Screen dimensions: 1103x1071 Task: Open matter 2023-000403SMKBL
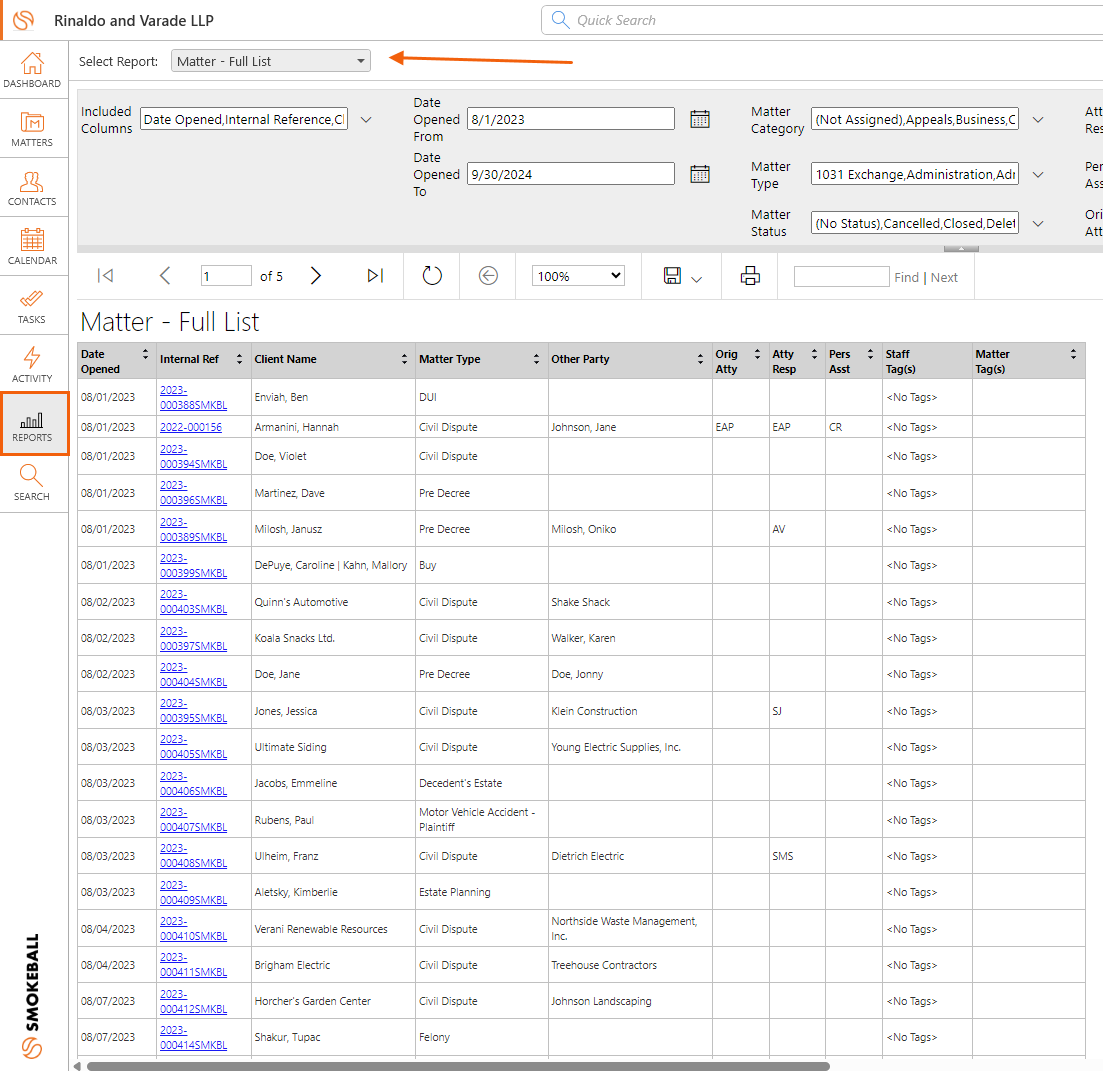coord(193,602)
